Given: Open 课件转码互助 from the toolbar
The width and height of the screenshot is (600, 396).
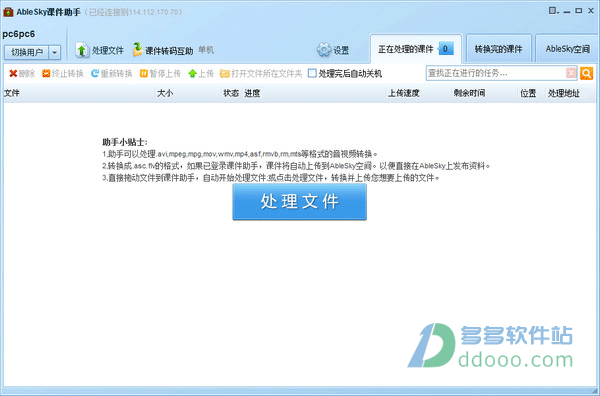Looking at the screenshot, I should [163, 50].
